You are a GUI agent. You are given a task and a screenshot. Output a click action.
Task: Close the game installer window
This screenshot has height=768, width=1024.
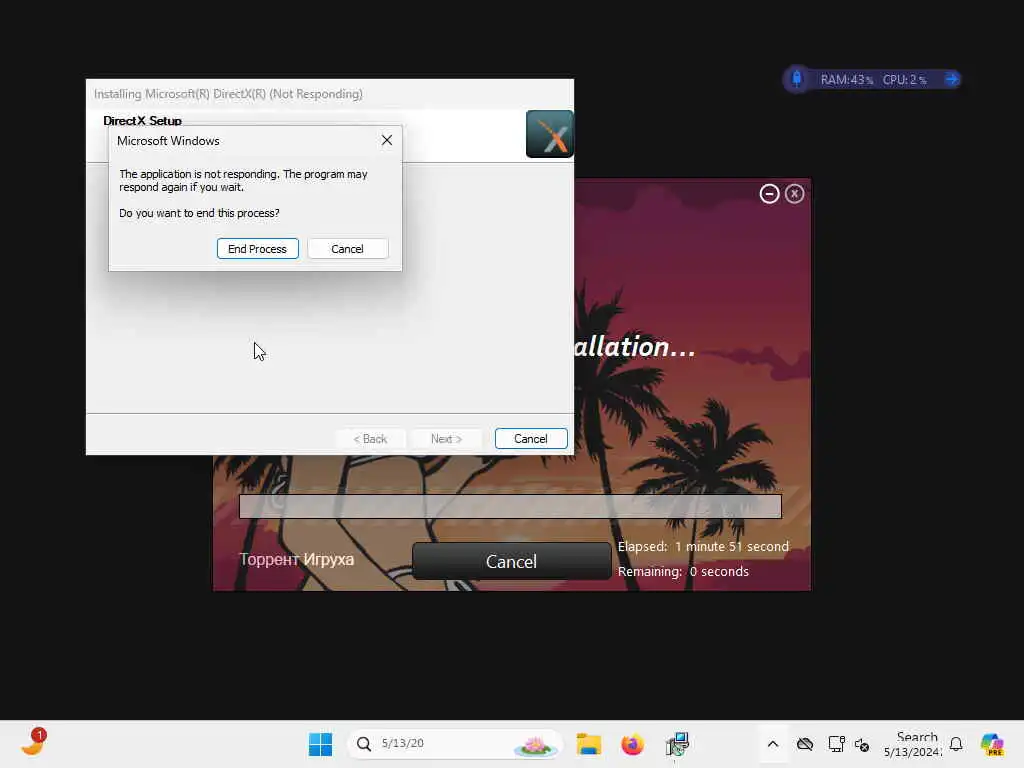pyautogui.click(x=794, y=194)
